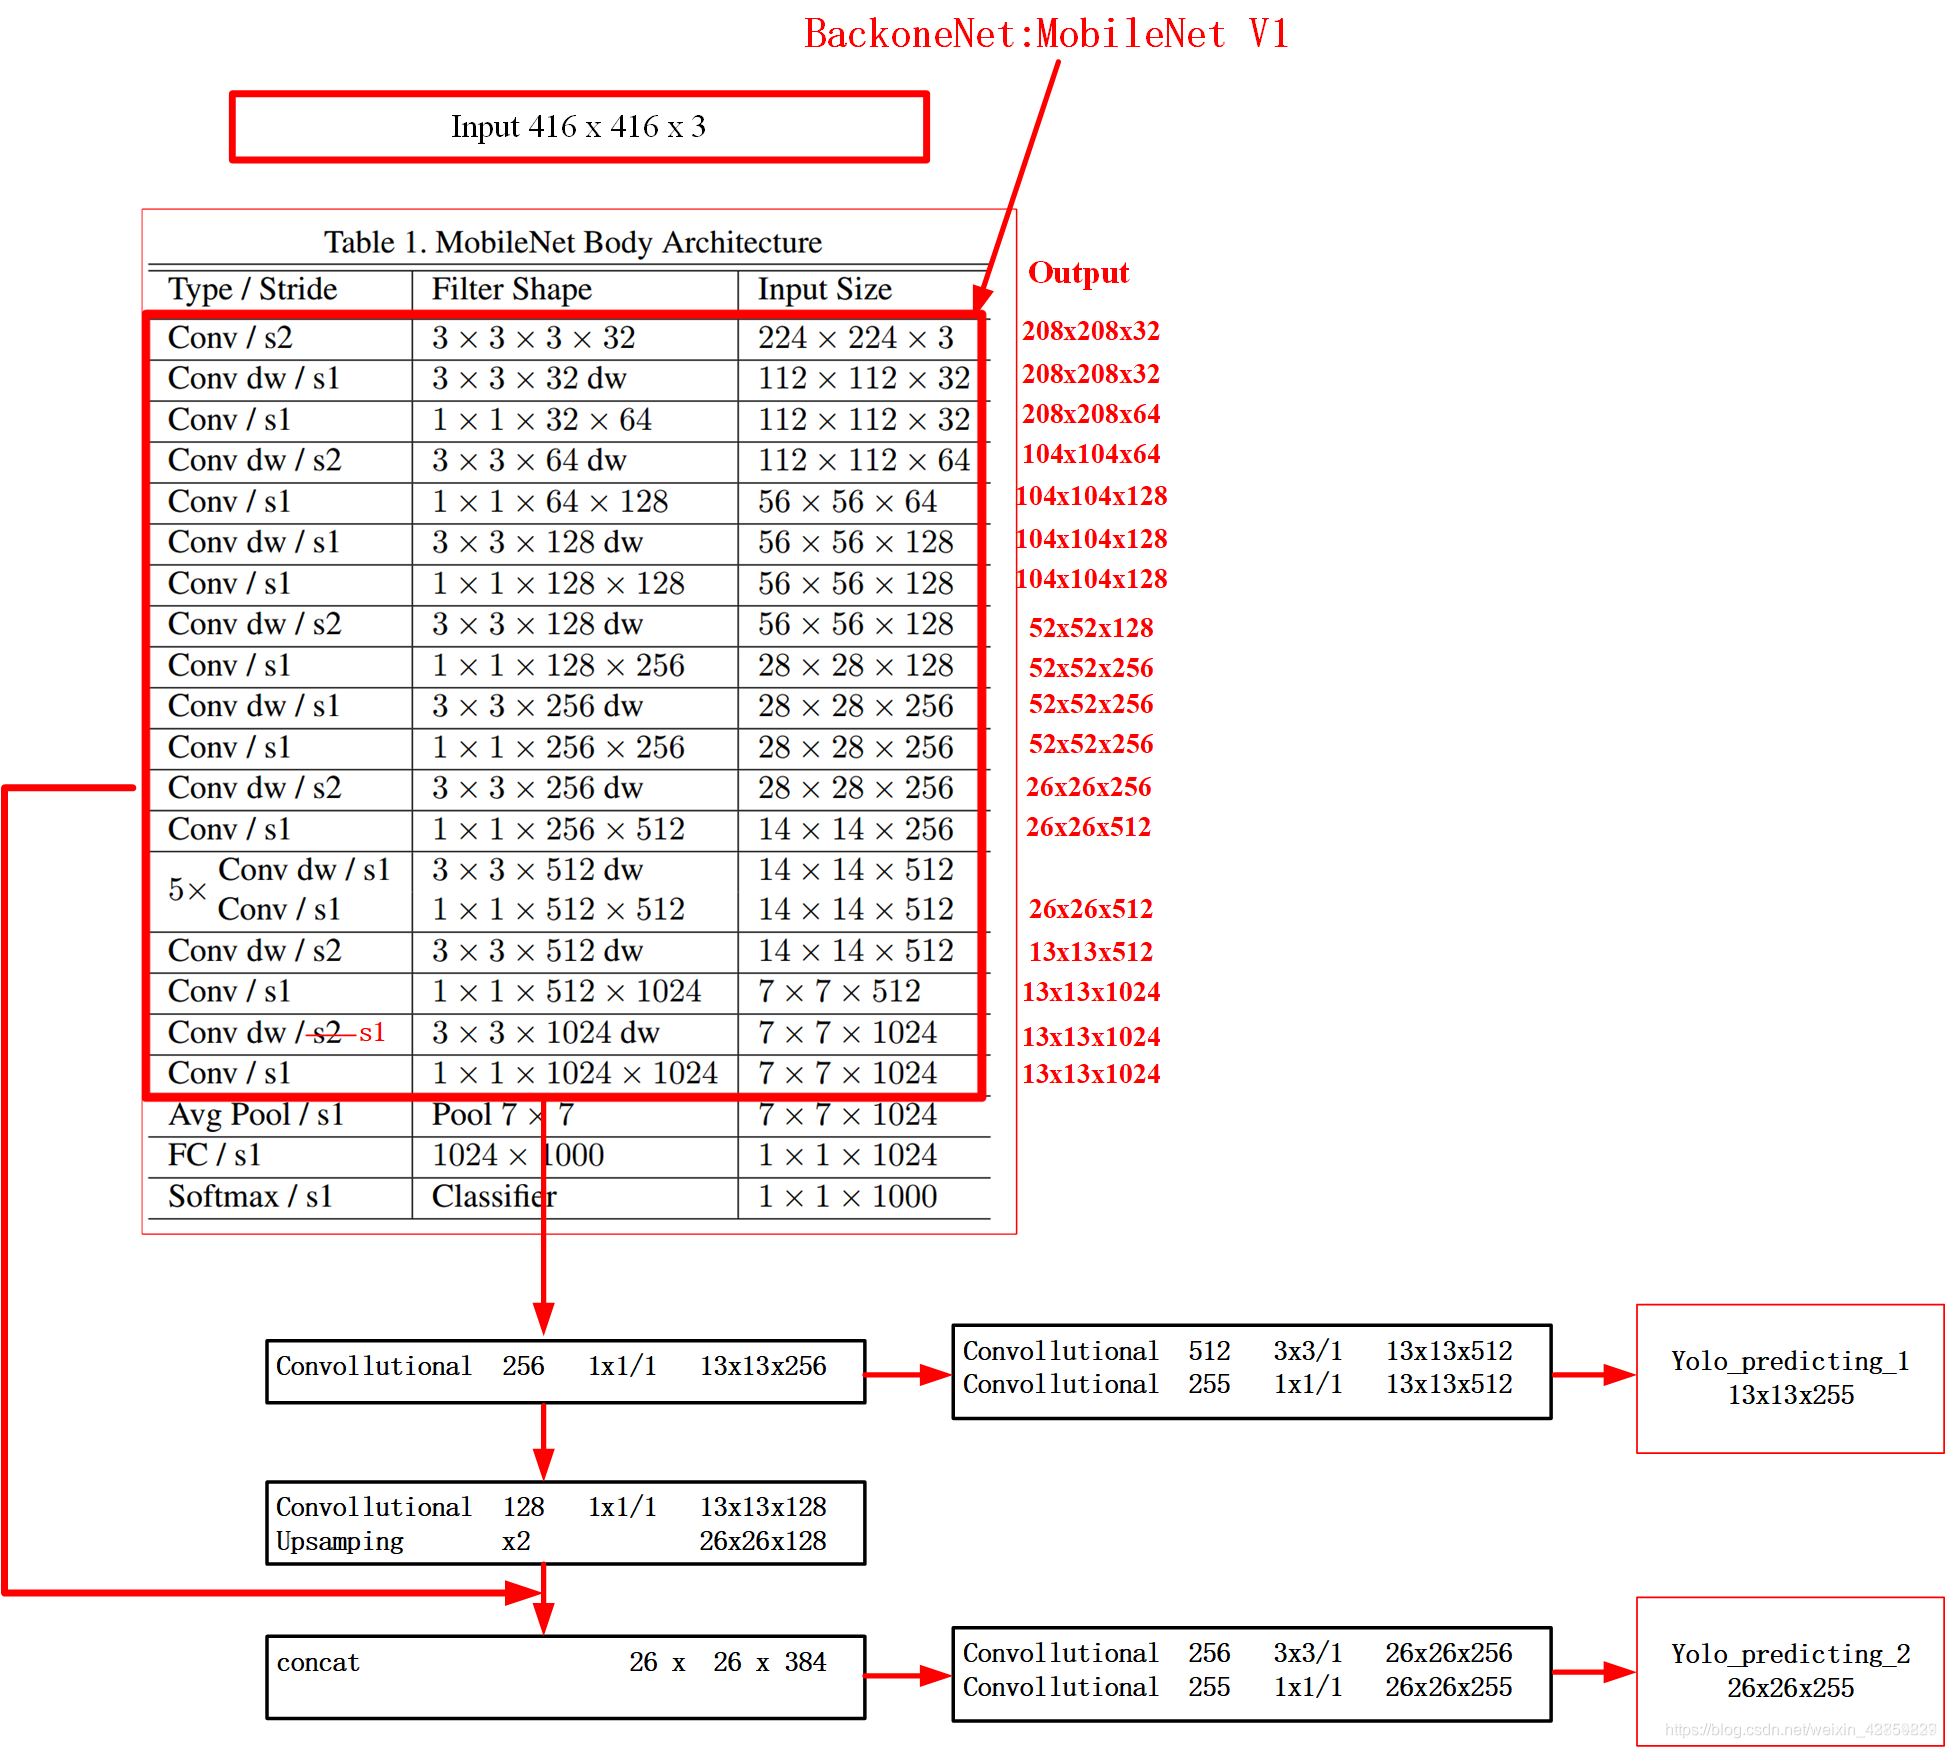Click the red '26x26x256' output label
The width and height of the screenshot is (1946, 1748).
[1088, 786]
